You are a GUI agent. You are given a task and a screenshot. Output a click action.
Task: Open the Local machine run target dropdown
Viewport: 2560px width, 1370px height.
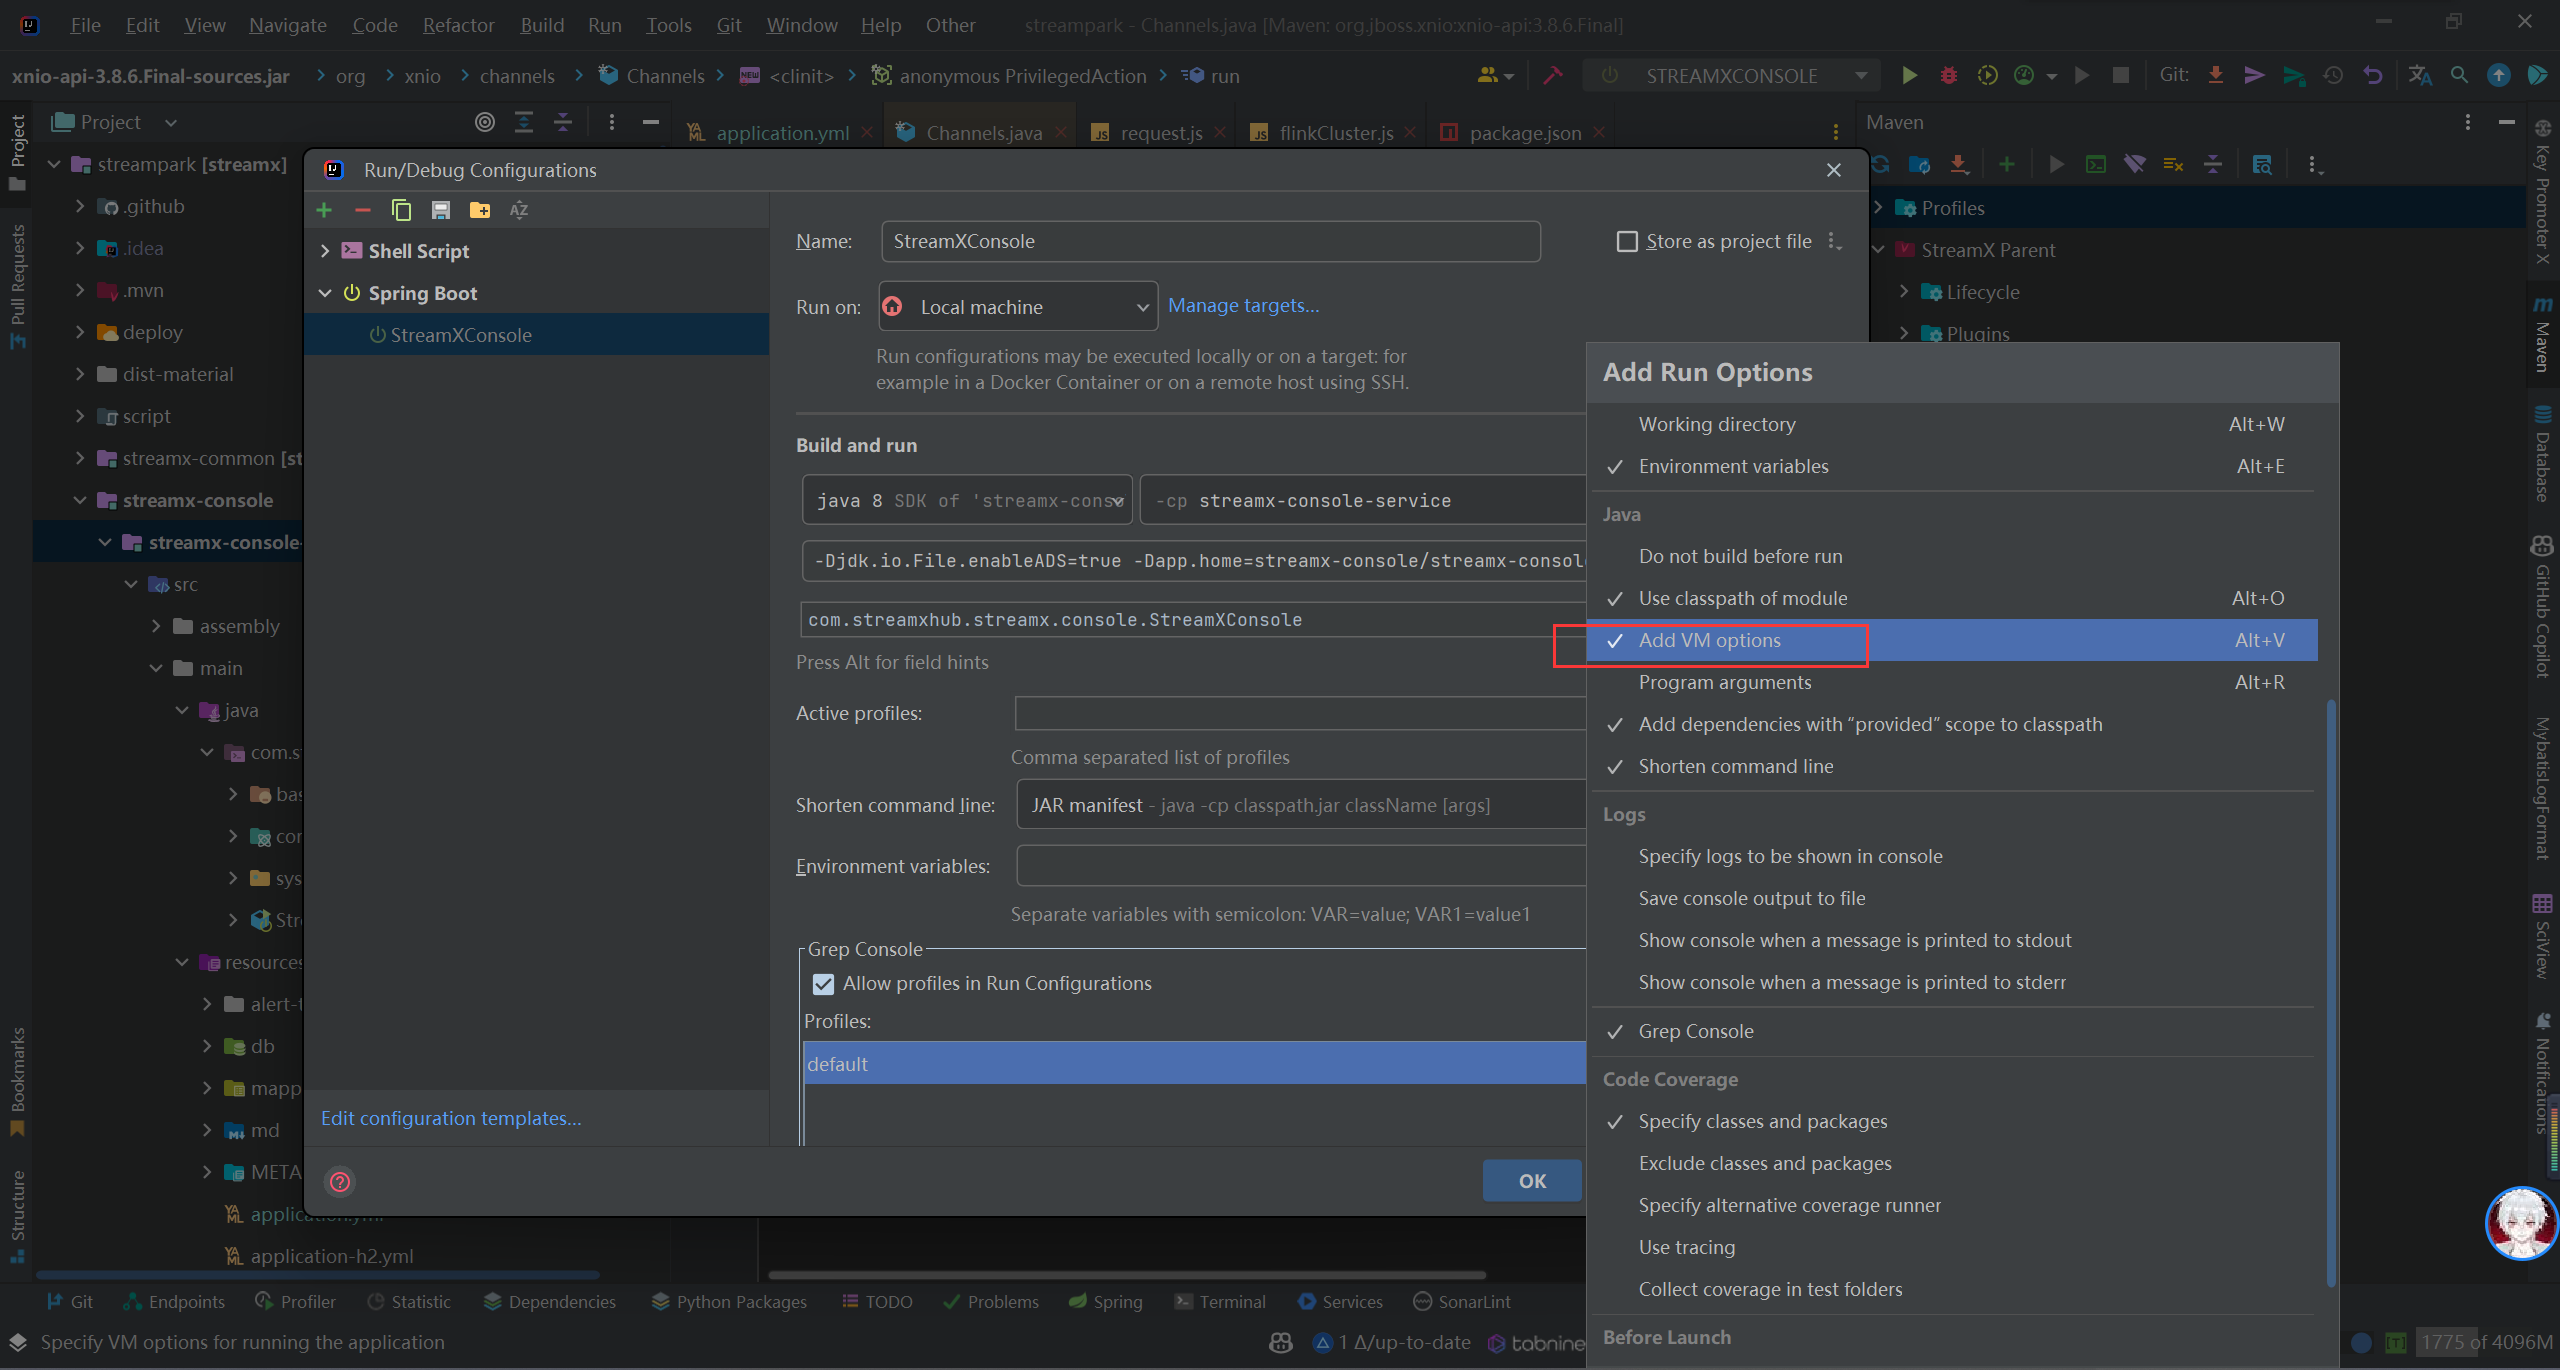[1018, 307]
